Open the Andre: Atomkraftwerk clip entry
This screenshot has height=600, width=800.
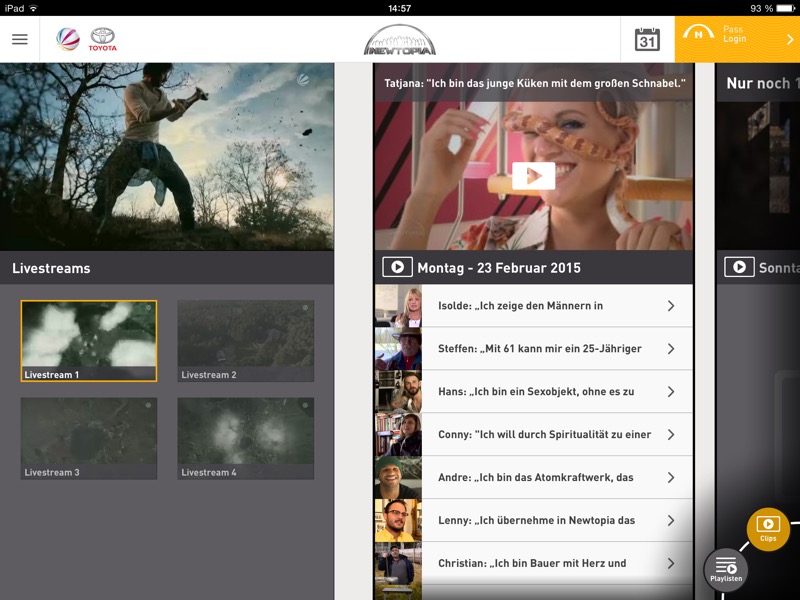pyautogui.click(x=535, y=478)
